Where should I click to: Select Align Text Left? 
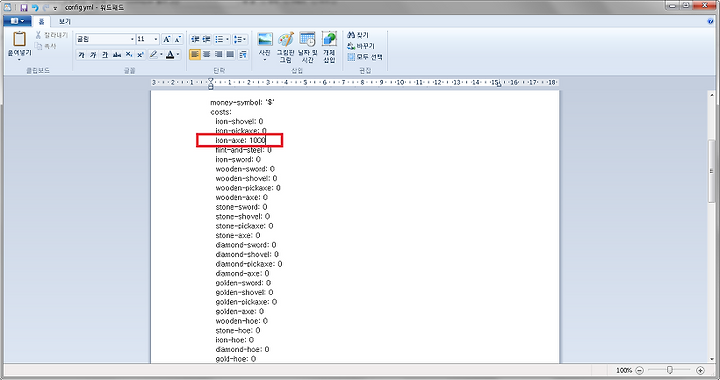pos(195,55)
